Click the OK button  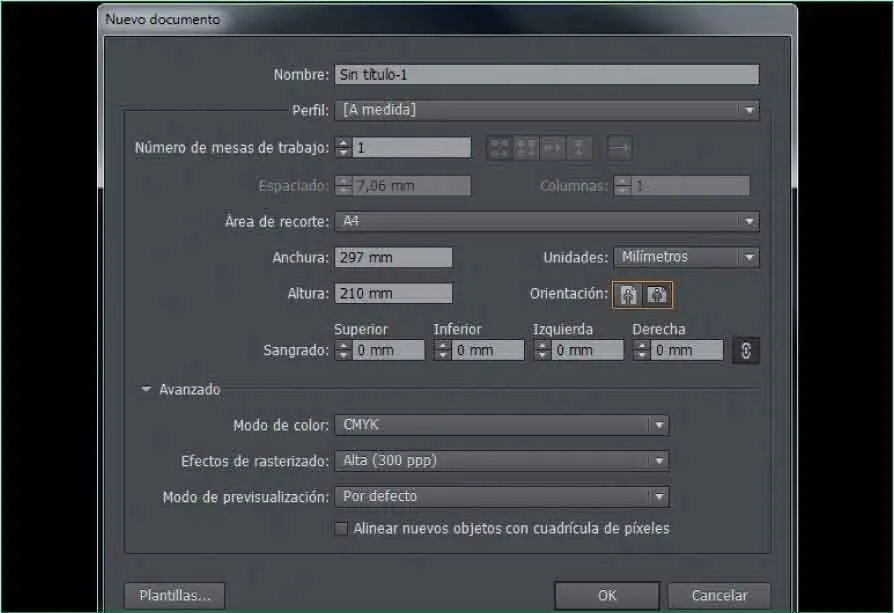tap(607, 595)
